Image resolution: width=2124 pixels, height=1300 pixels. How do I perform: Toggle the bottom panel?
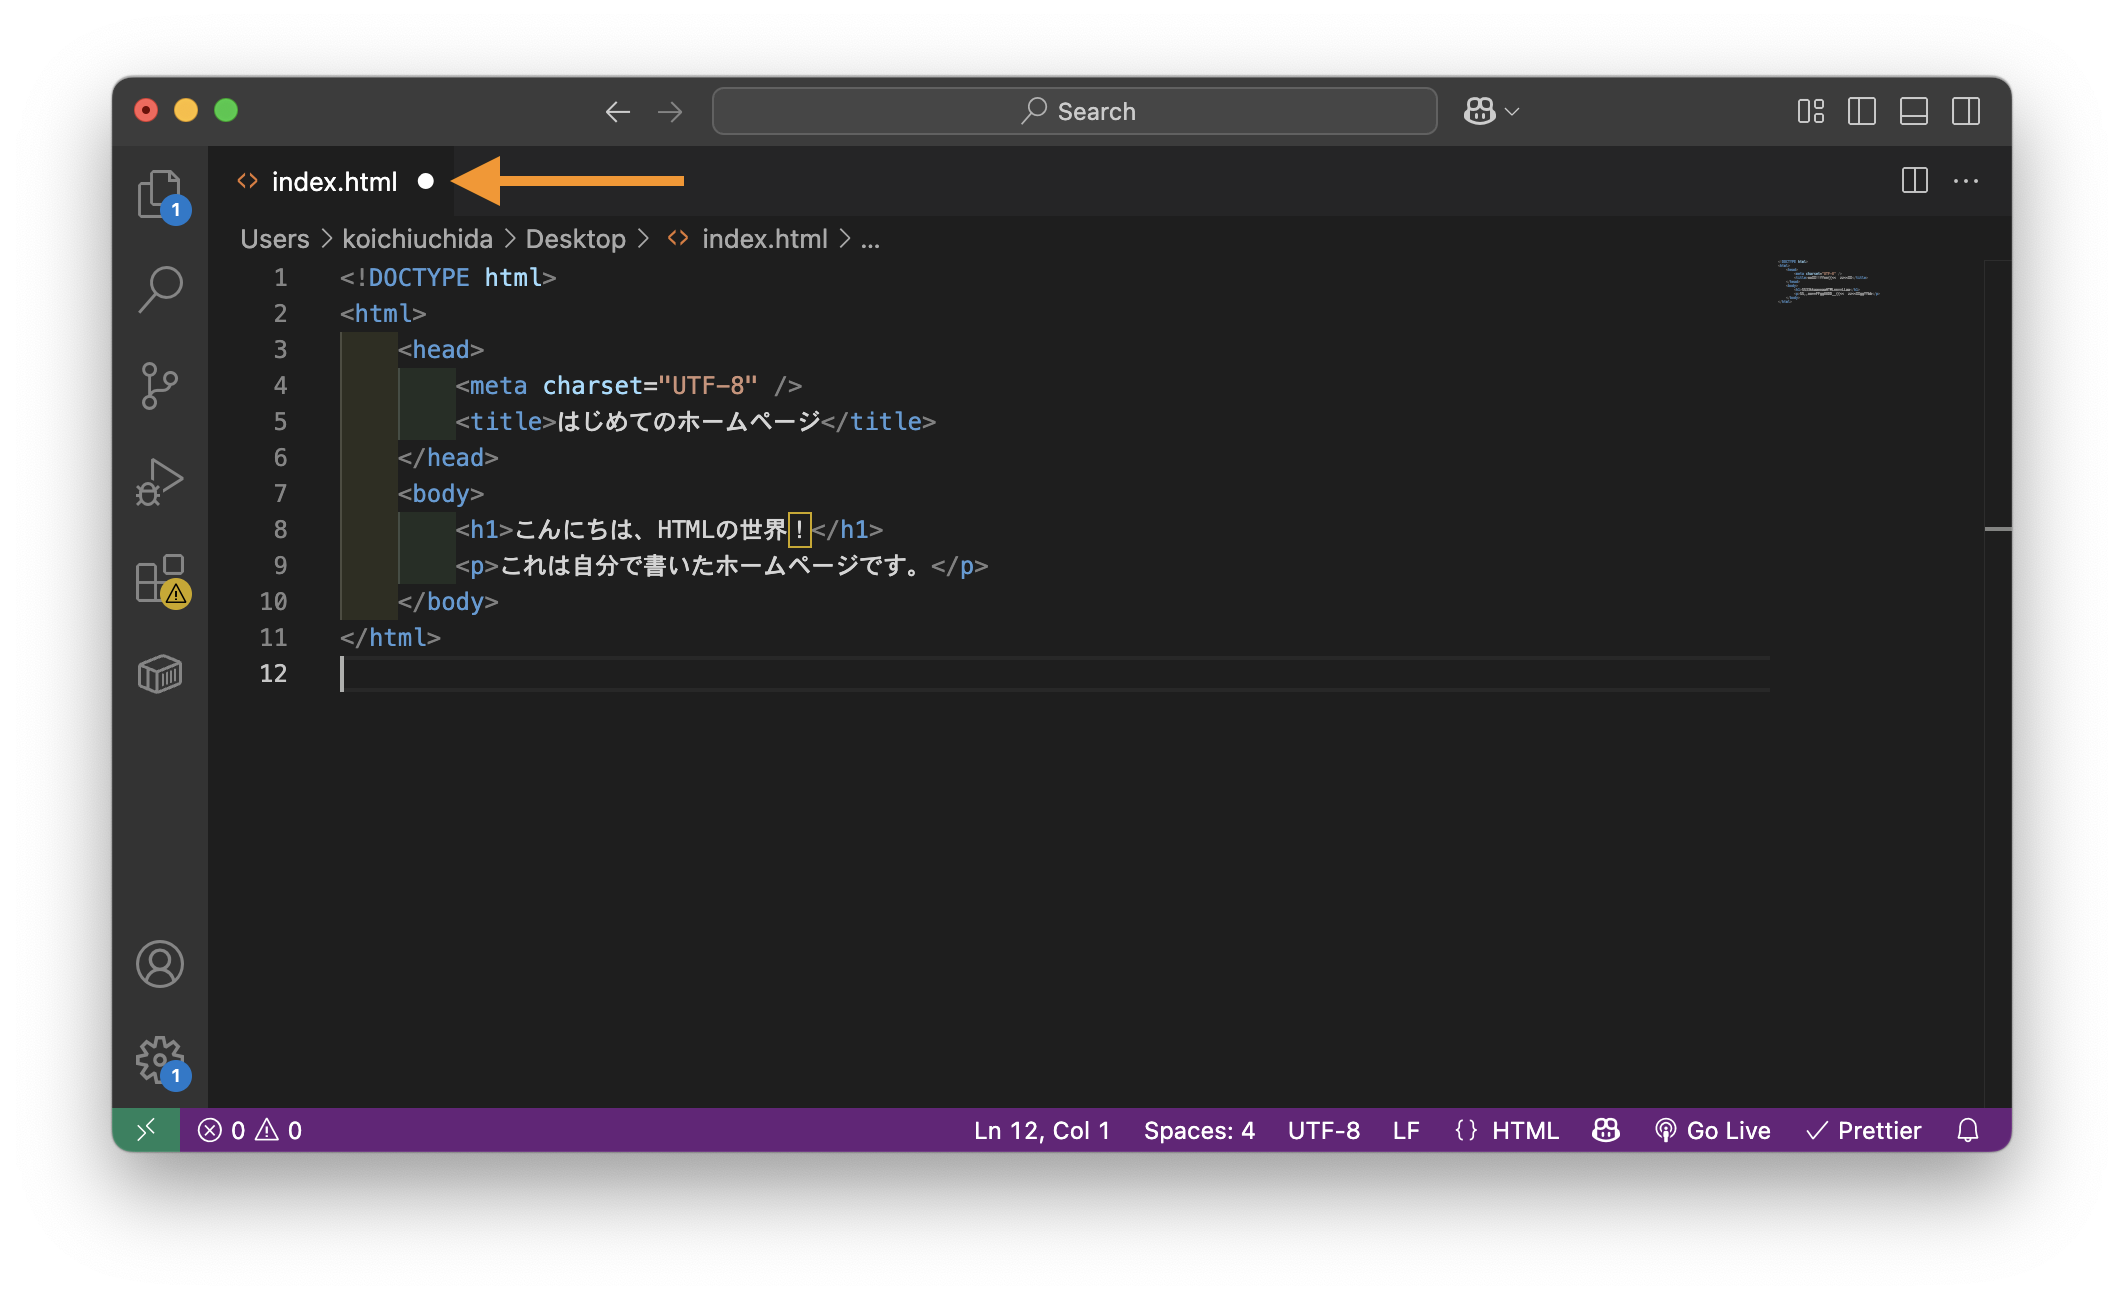click(x=1914, y=111)
